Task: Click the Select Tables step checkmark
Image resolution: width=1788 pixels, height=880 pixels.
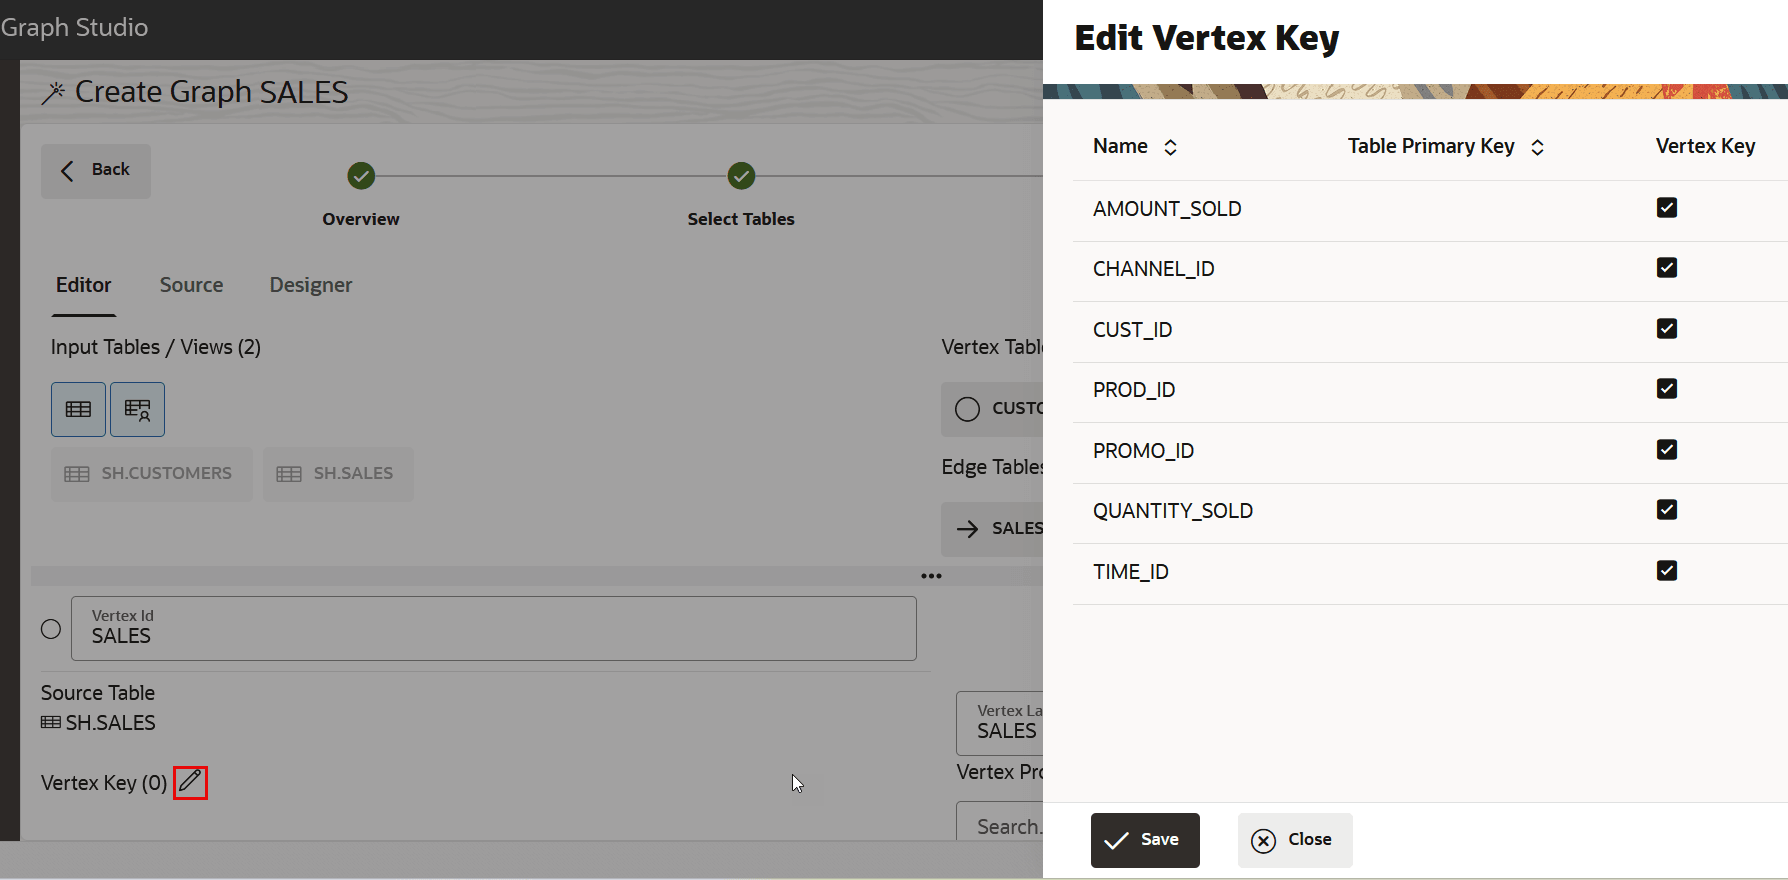Action: [x=741, y=176]
